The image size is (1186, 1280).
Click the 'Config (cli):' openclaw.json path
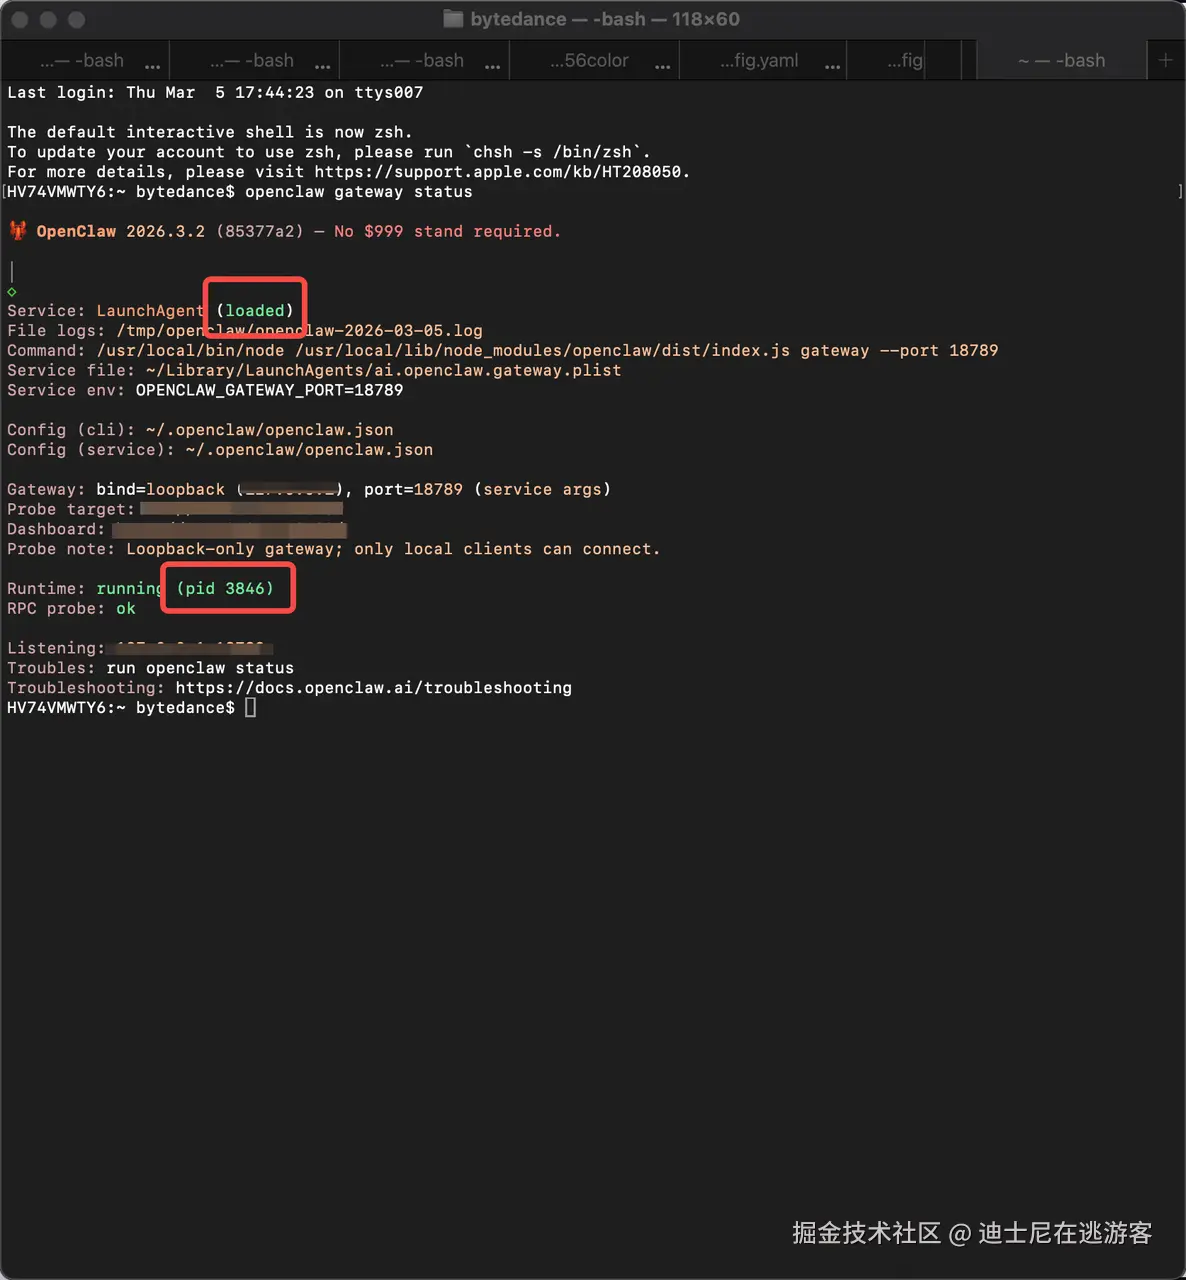pos(269,430)
